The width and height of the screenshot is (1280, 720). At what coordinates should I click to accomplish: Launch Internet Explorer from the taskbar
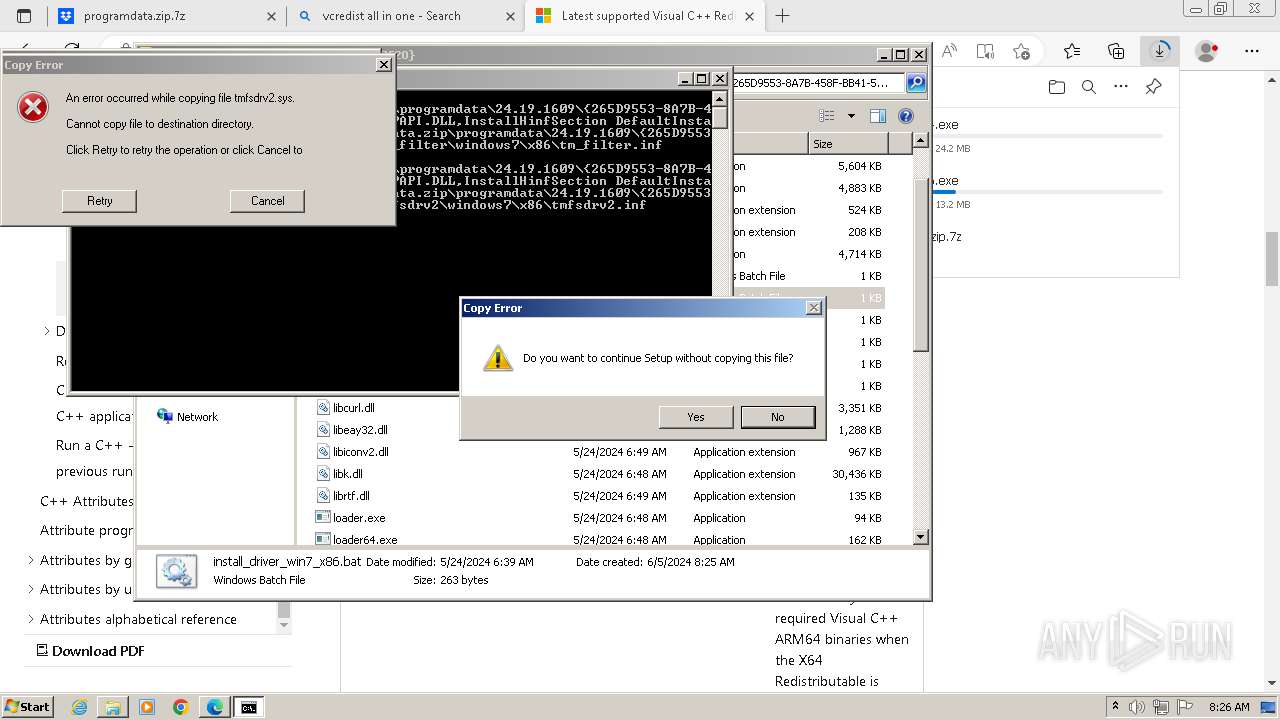[80, 707]
